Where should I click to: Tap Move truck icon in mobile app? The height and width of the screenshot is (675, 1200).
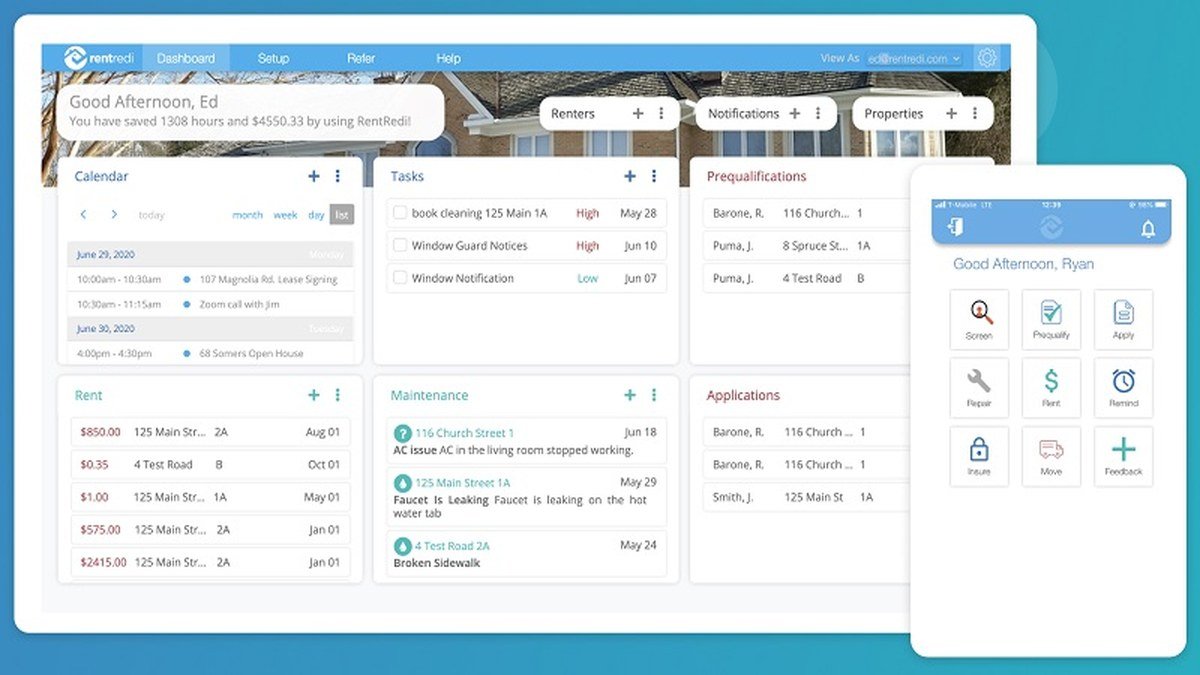tap(1051, 456)
